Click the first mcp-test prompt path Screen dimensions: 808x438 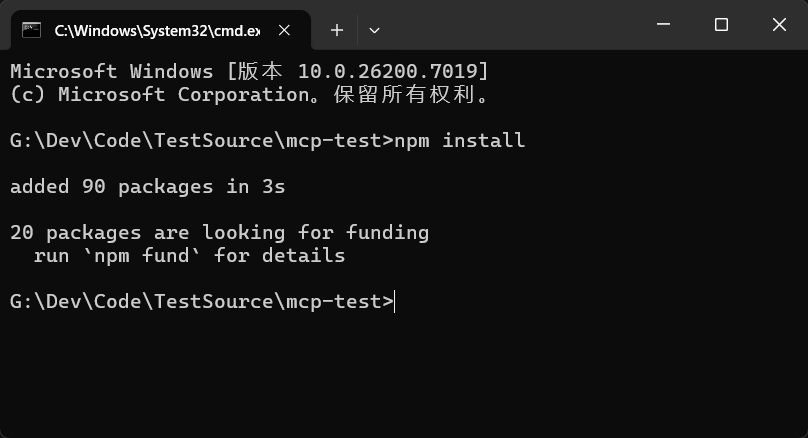[x=201, y=141]
